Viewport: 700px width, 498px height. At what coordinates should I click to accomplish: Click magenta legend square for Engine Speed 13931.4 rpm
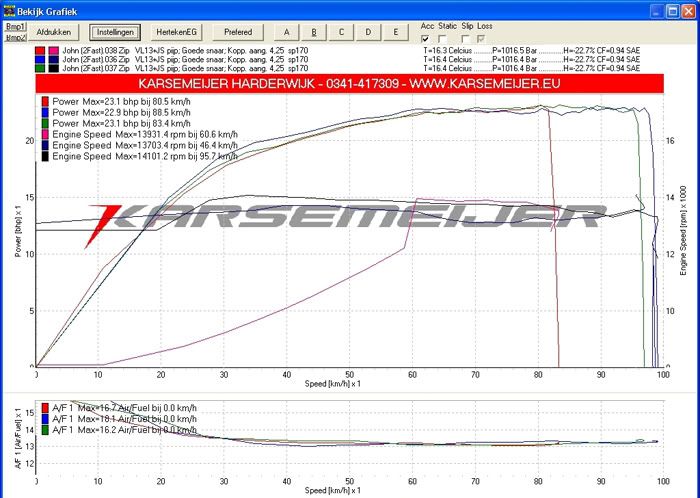(45, 134)
